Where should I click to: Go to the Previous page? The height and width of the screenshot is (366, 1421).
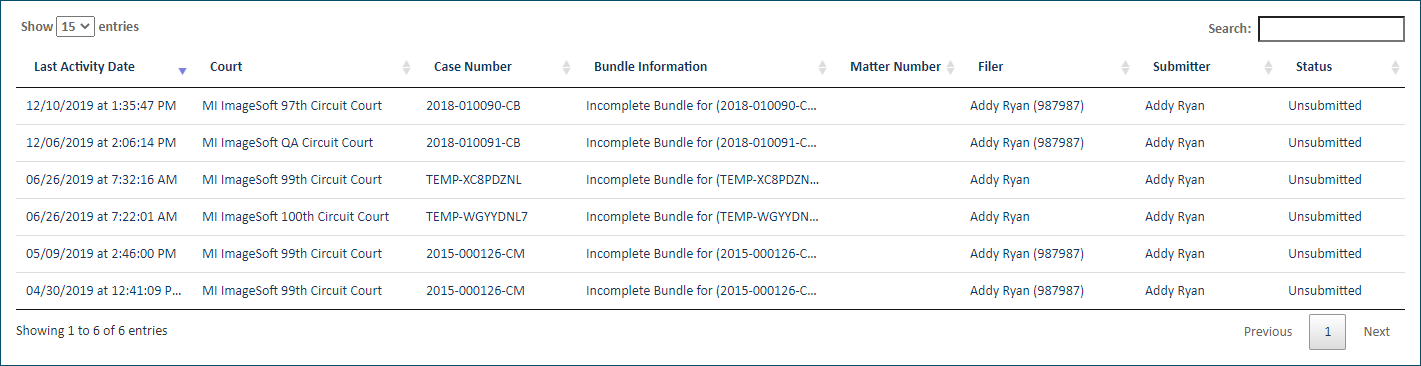[x=1268, y=332]
